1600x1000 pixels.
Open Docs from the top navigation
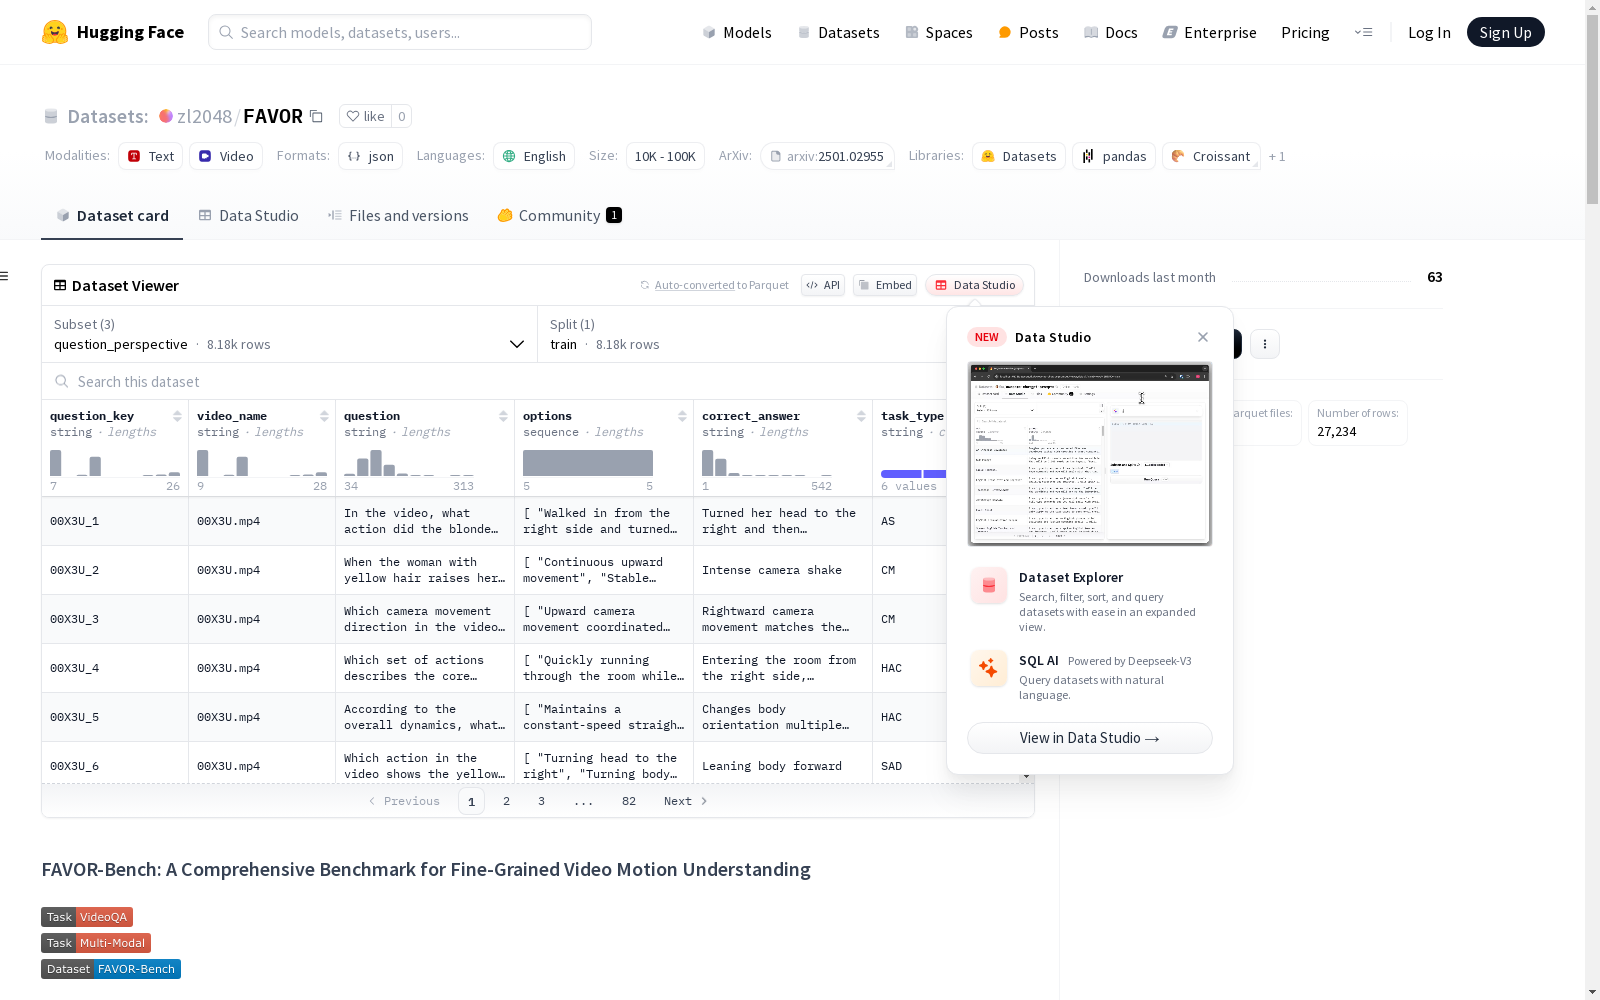(1111, 32)
